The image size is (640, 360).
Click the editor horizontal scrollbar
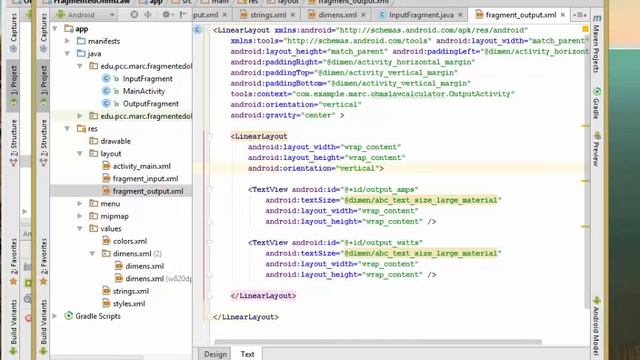coord(378,342)
